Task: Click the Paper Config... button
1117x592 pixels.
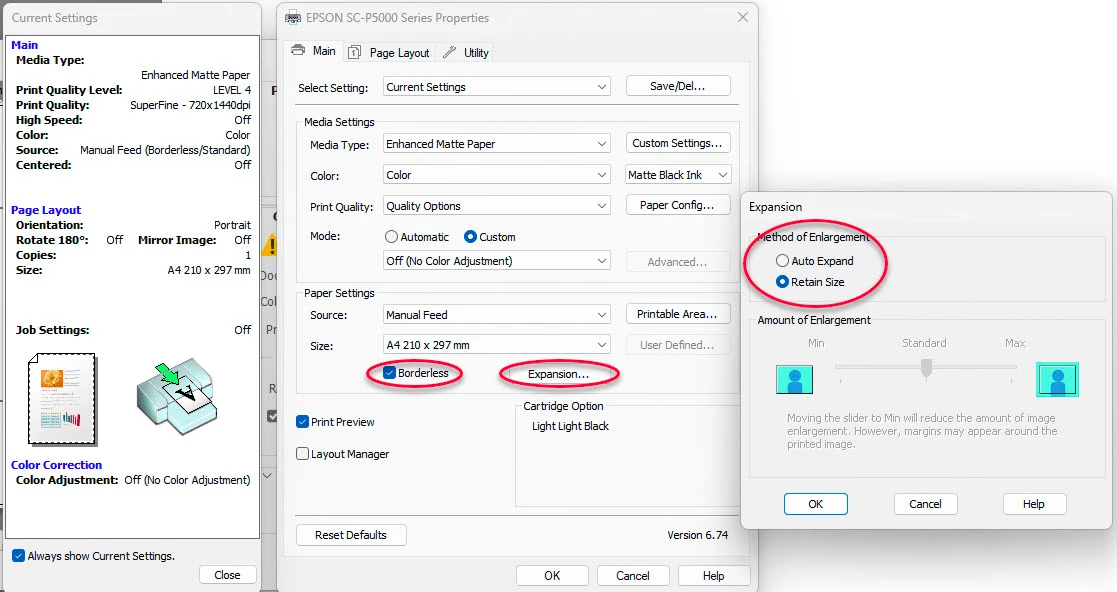Action: tap(678, 205)
